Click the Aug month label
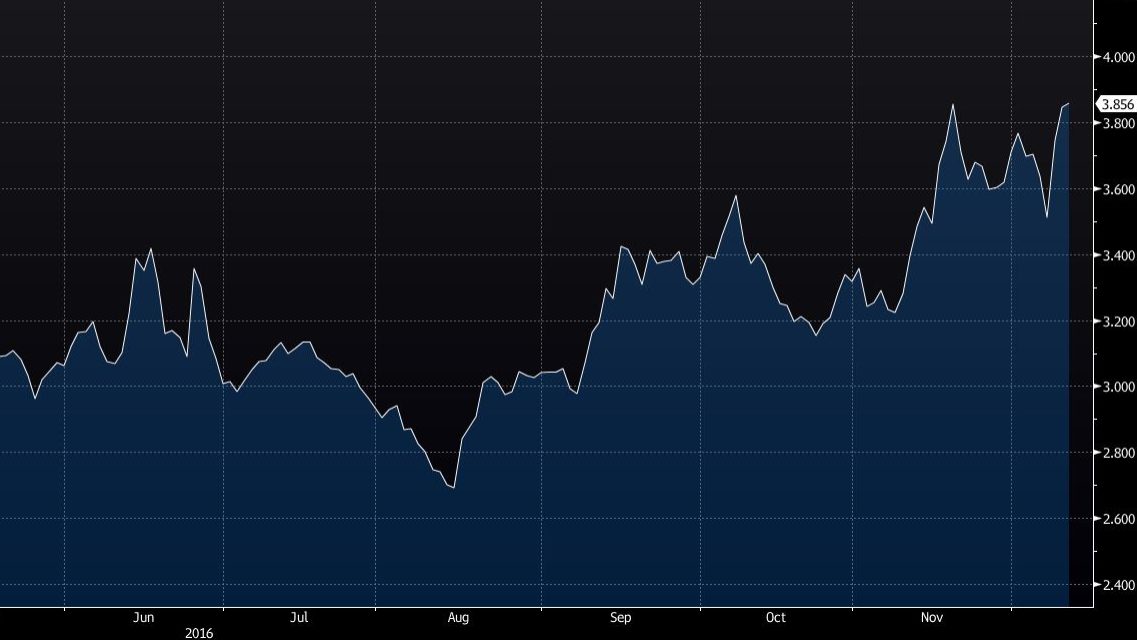The image size is (1137, 640). pos(458,618)
